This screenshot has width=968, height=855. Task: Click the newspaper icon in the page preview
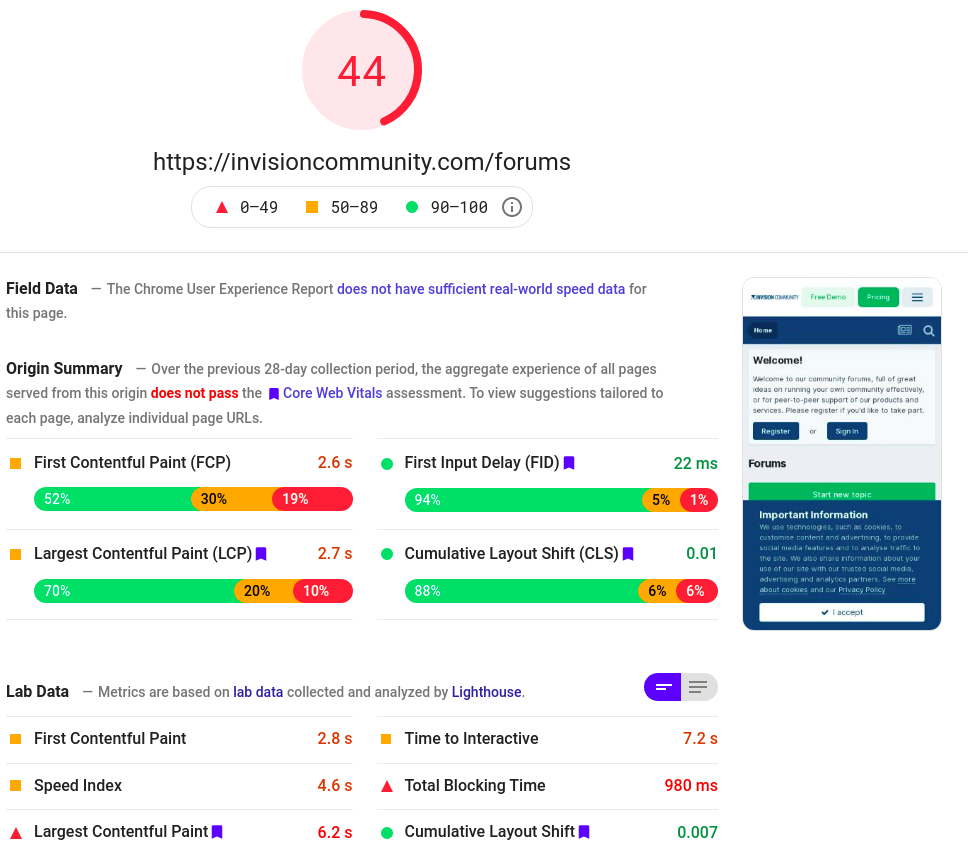[x=904, y=330]
